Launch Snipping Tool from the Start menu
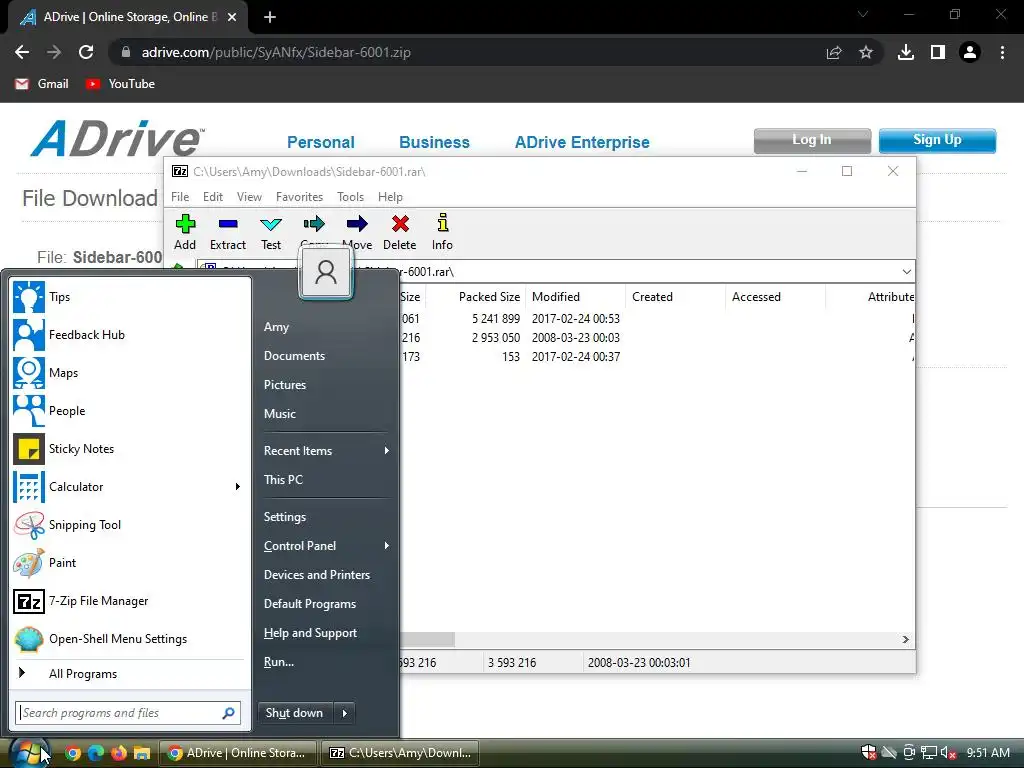Image resolution: width=1024 pixels, height=768 pixels. [129, 524]
